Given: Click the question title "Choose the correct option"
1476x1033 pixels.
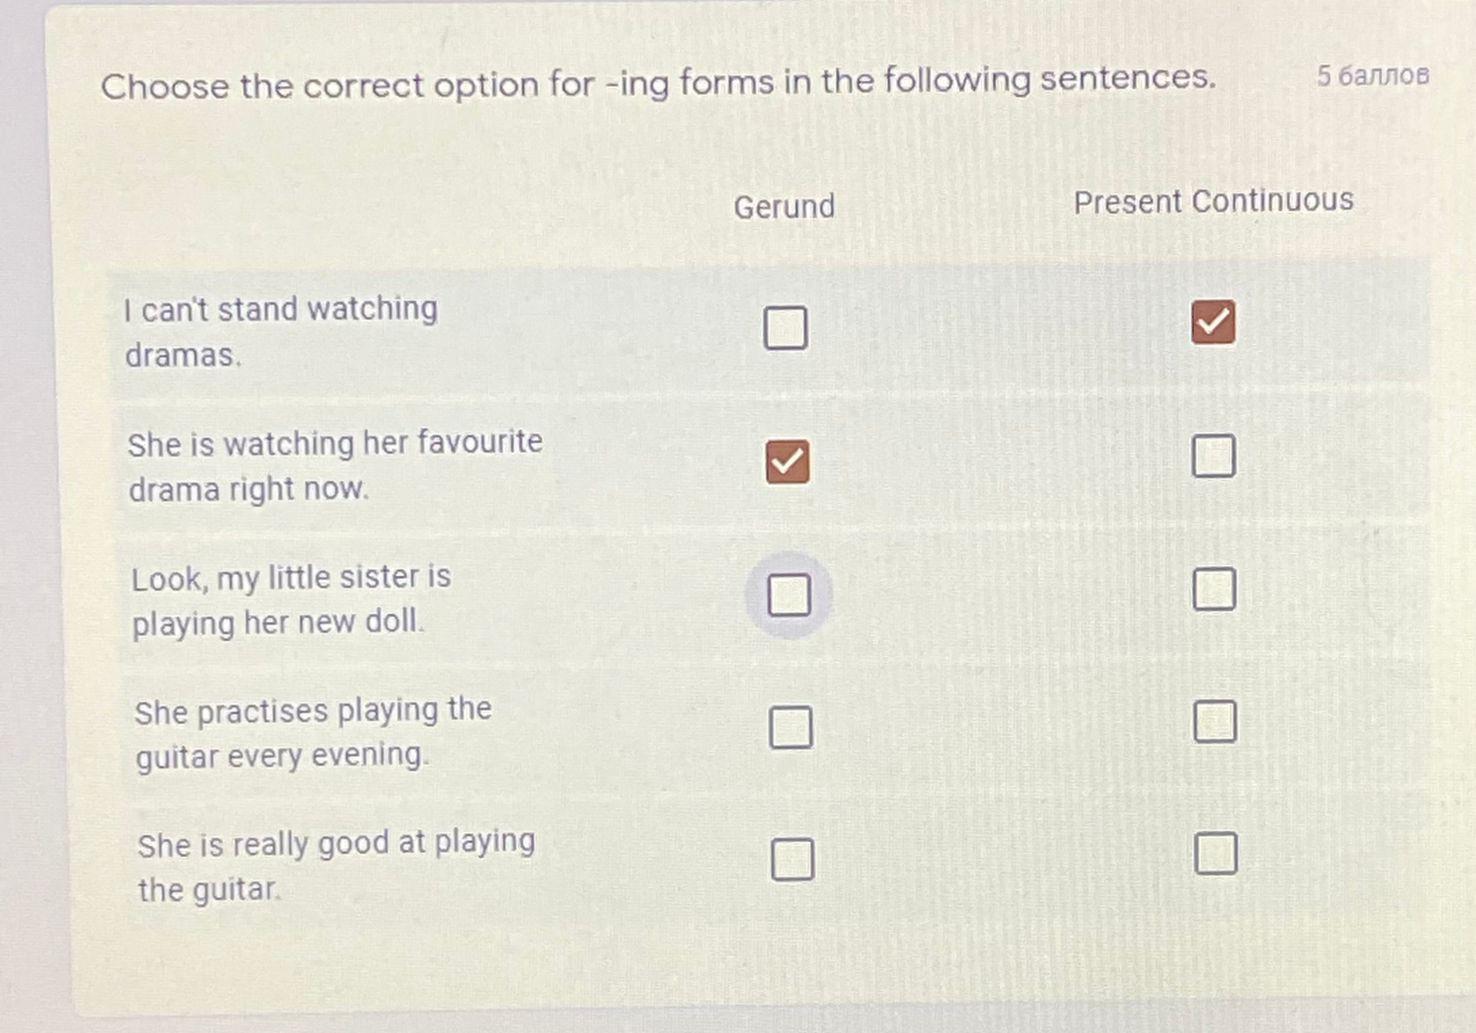Looking at the screenshot, I should [x=658, y=82].
